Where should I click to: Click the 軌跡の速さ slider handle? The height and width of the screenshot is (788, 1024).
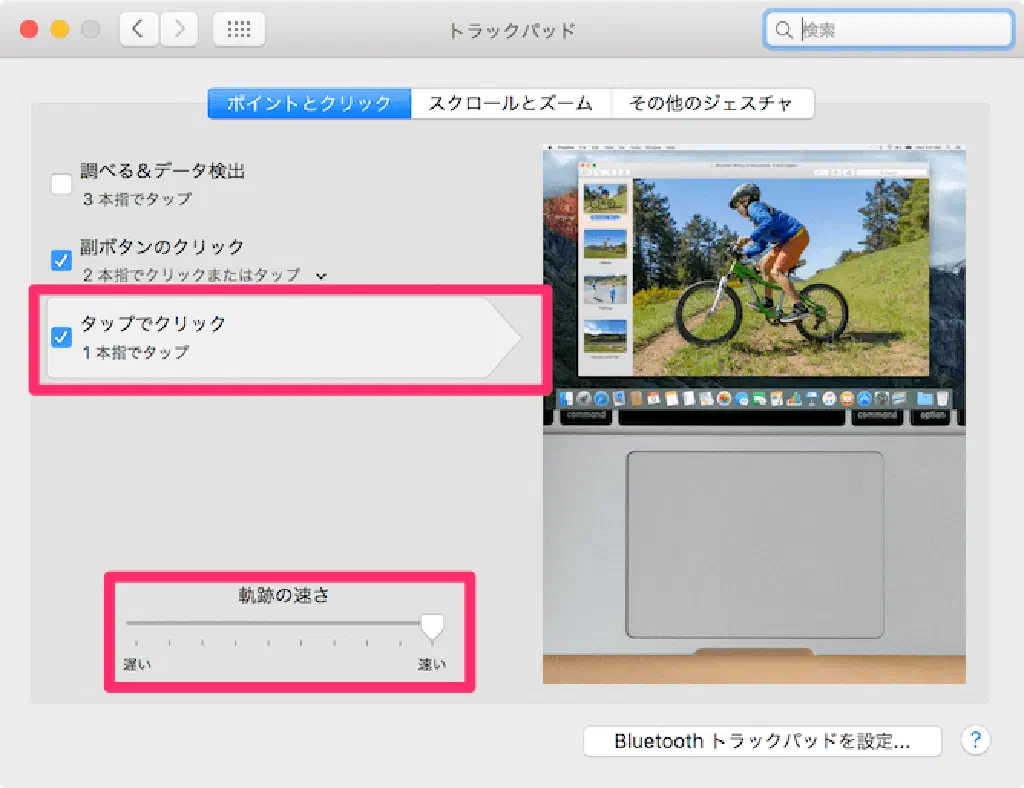(x=432, y=626)
